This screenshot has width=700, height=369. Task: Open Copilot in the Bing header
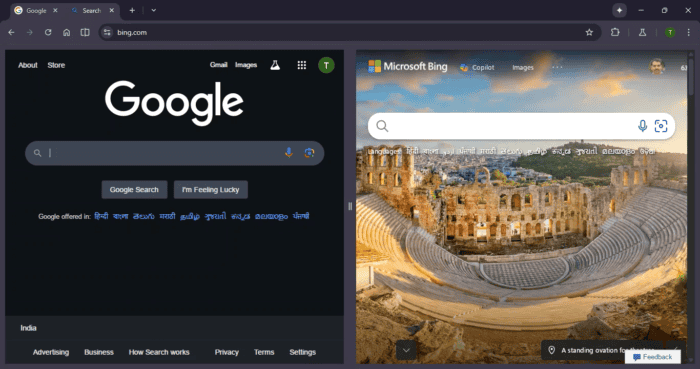tap(477, 67)
